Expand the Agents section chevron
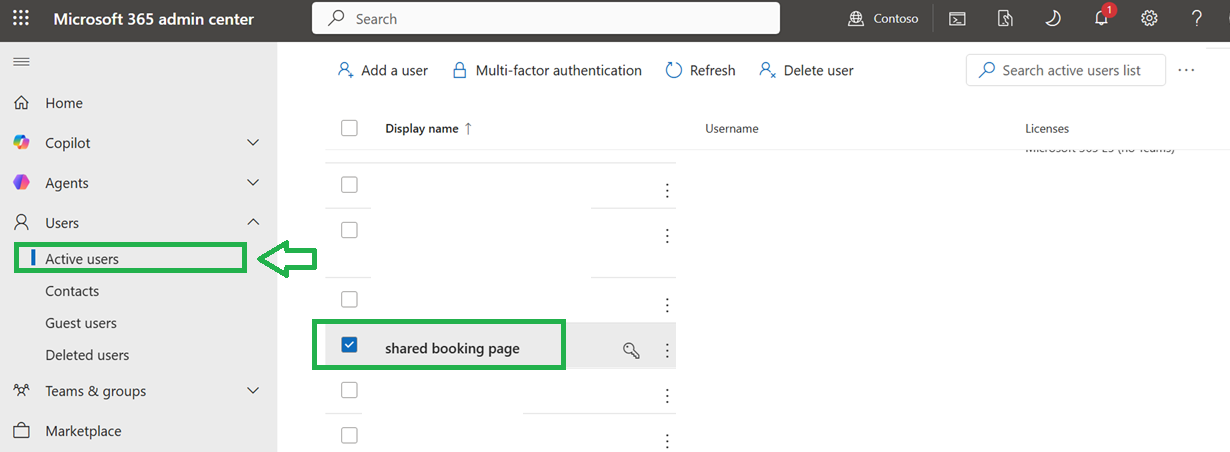1230x452 pixels. click(253, 183)
